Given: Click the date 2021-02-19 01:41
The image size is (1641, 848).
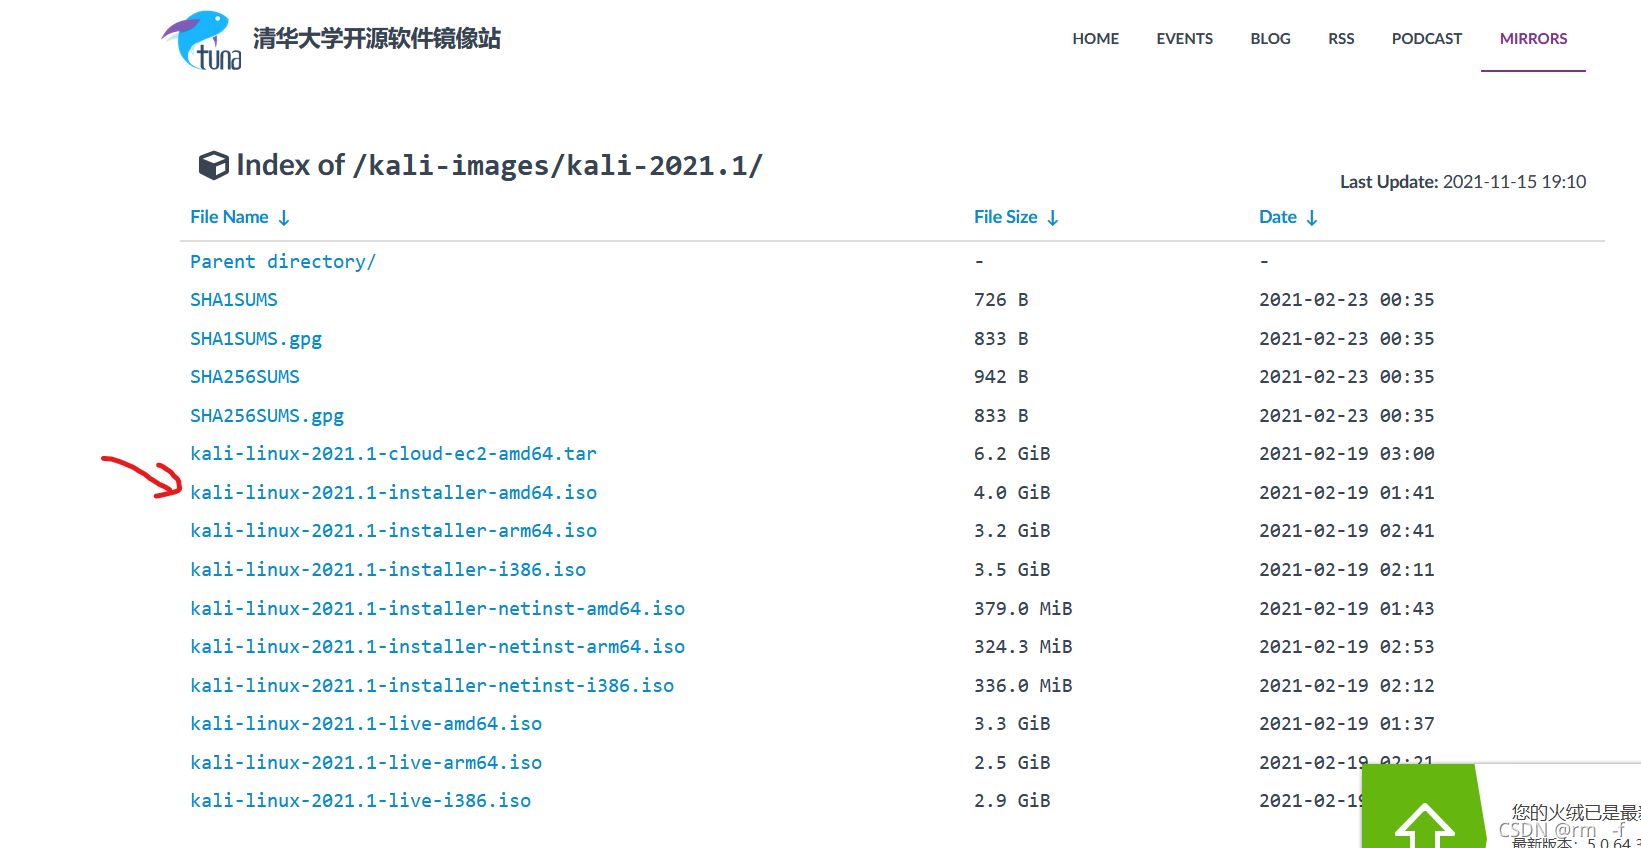Looking at the screenshot, I should tap(1347, 493).
